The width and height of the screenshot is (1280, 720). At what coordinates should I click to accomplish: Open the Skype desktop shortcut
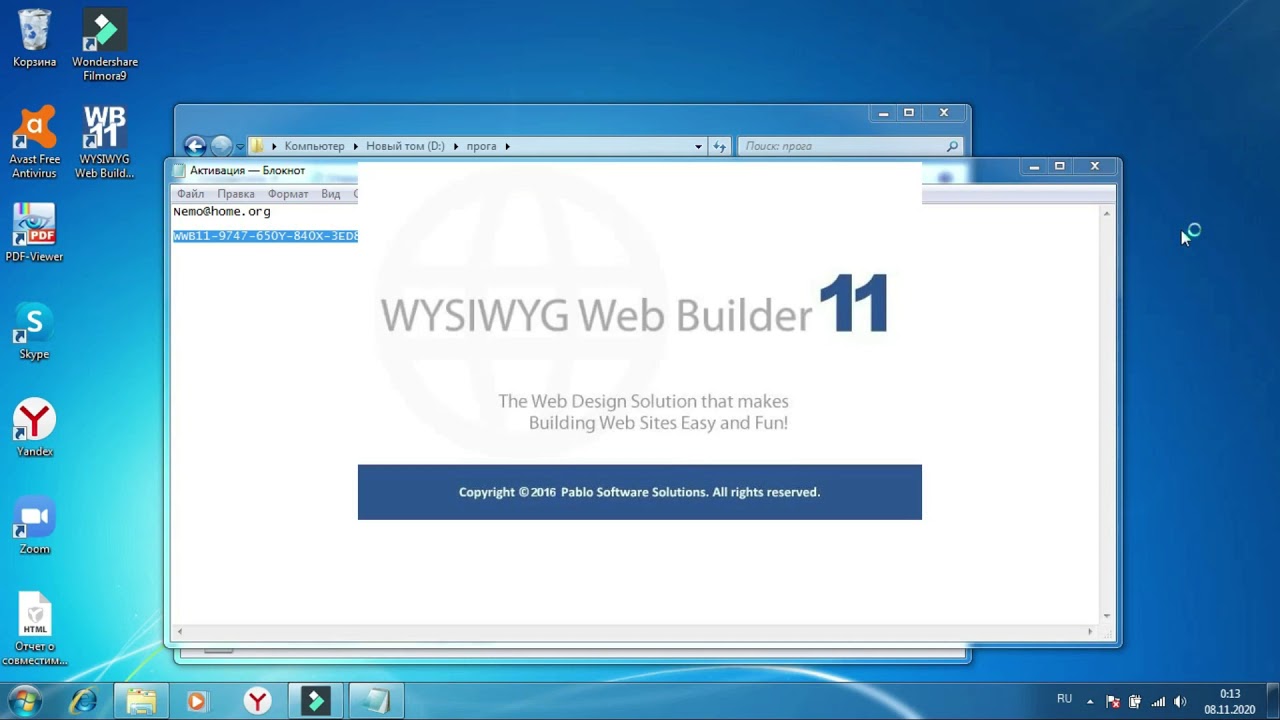(x=34, y=330)
